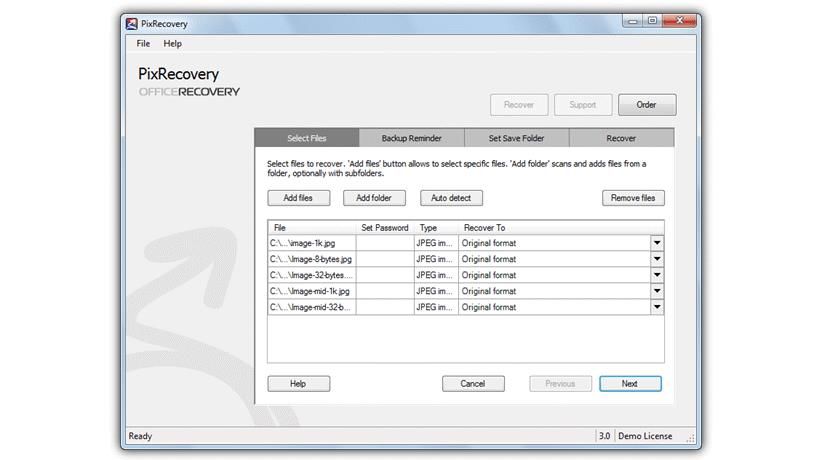The image size is (830, 460).
Task: Click the Cancel button
Action: (x=473, y=383)
